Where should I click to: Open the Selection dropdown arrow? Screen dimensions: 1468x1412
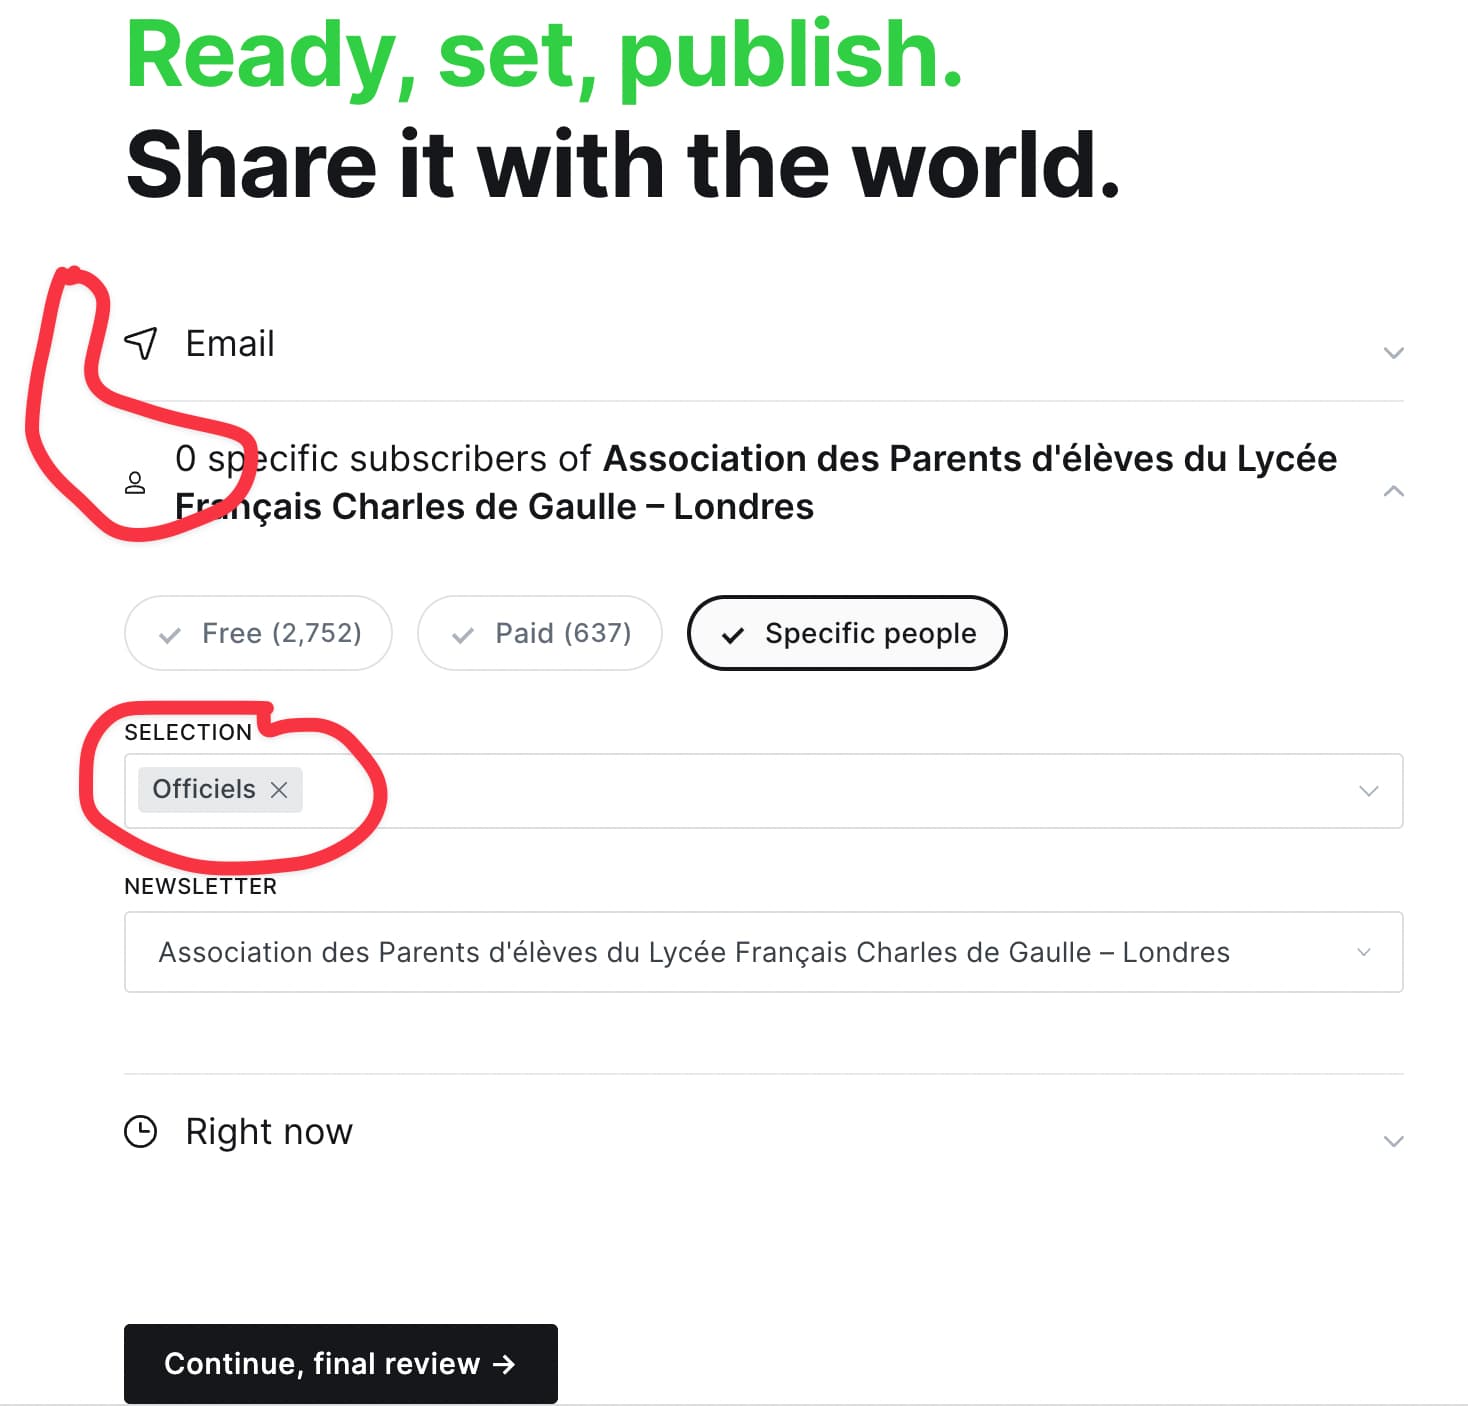(x=1369, y=791)
